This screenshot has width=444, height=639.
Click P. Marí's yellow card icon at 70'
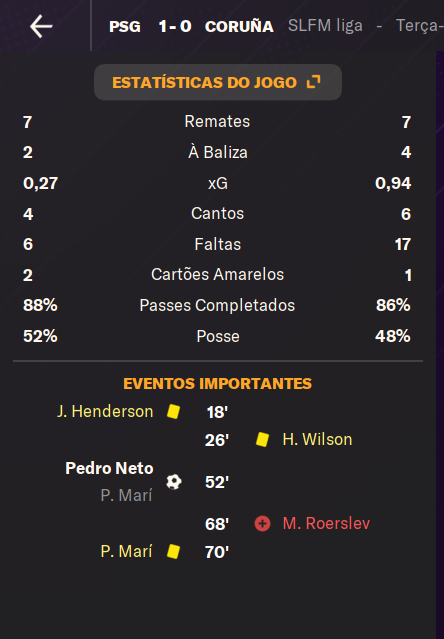[174, 551]
